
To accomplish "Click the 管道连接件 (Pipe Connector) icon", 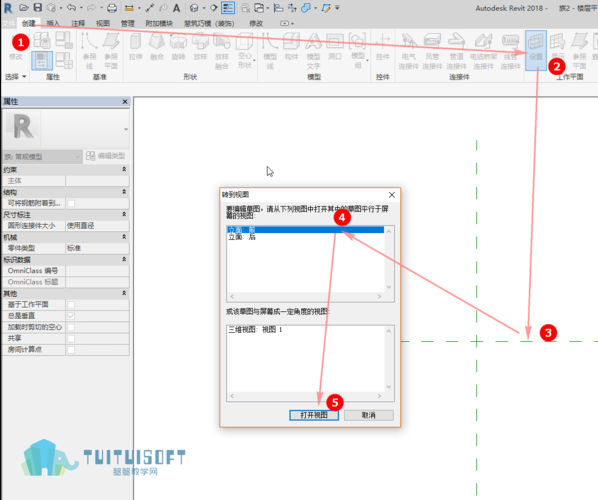I will 457,51.
